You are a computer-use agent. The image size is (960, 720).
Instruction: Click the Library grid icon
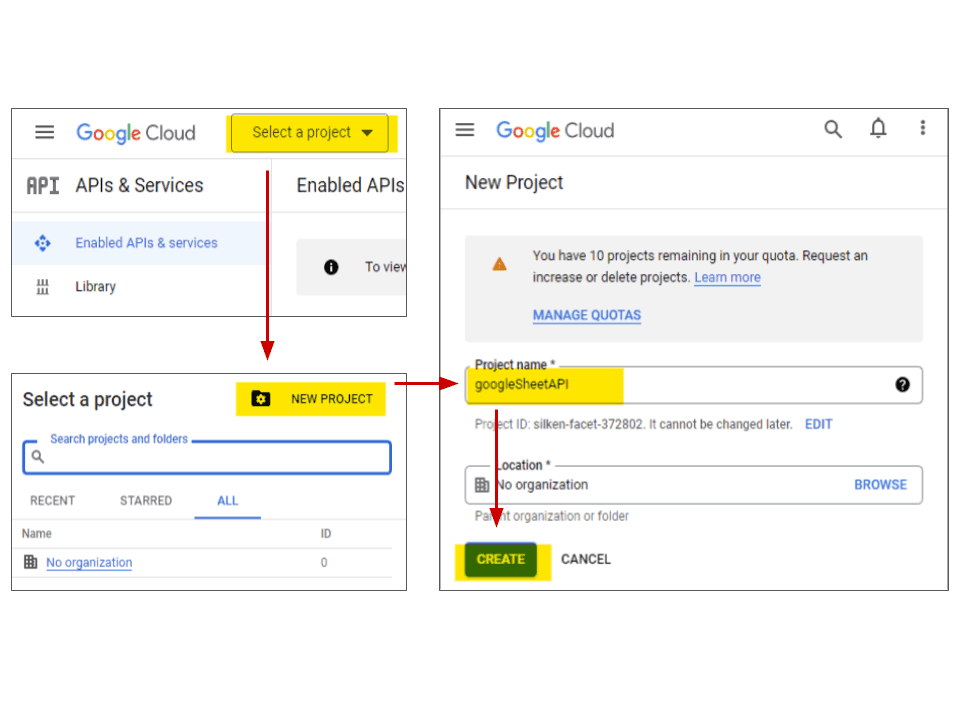42,287
